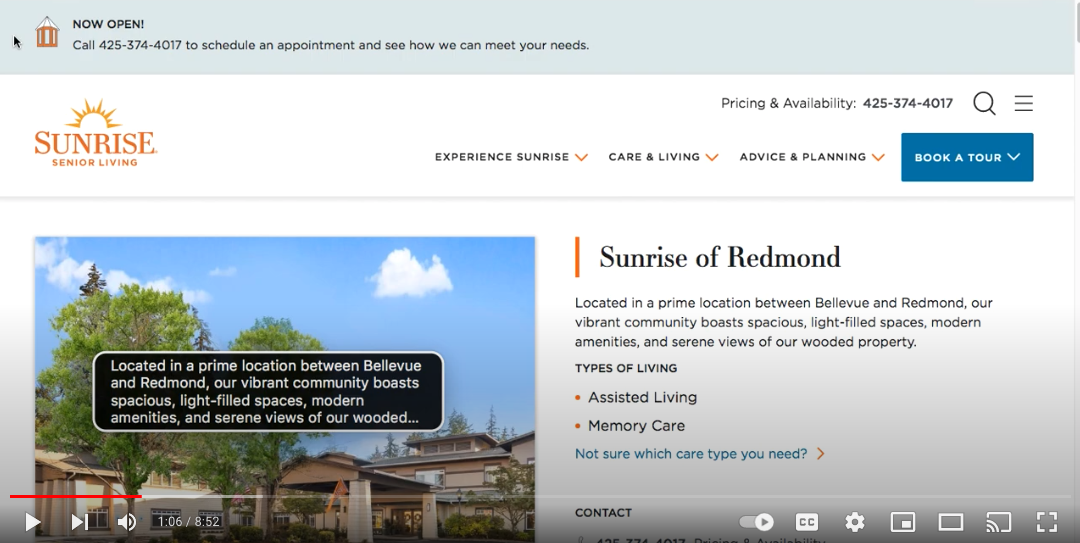Viewport: 1080px width, 543px height.
Task: Turn on closed captions
Action: point(807,522)
